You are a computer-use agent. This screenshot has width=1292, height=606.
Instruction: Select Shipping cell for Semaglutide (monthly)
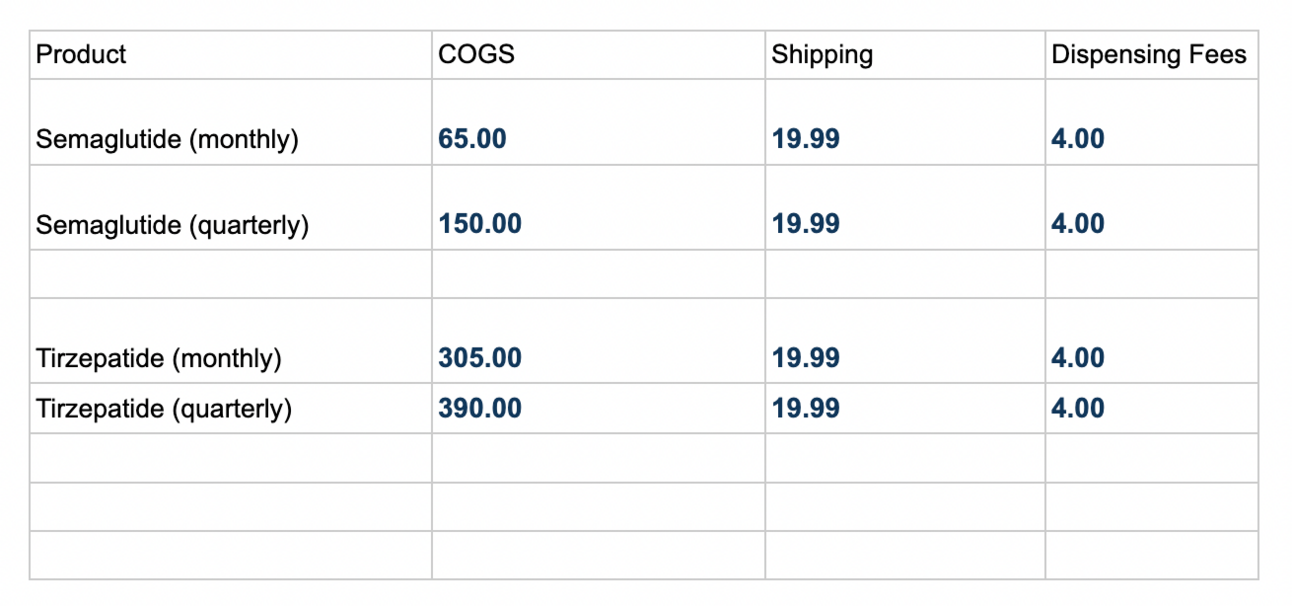(806, 139)
